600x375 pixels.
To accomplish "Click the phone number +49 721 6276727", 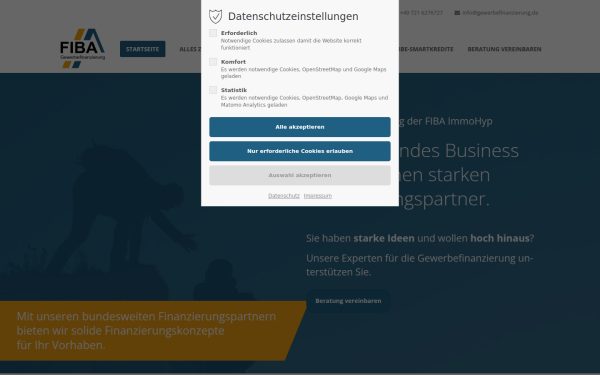I will point(421,13).
